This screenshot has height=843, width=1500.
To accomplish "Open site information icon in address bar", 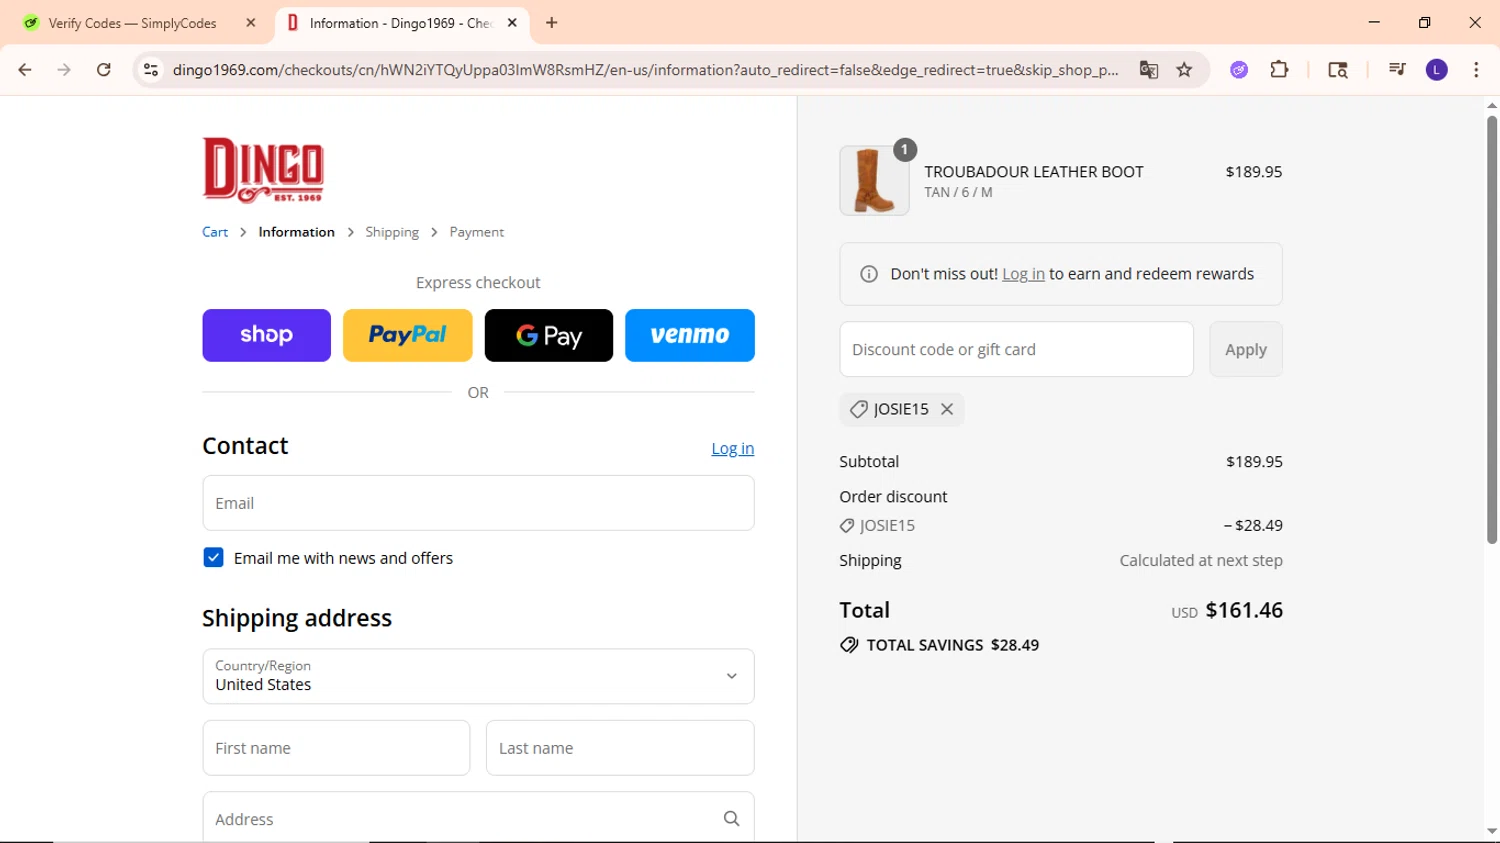I will [151, 70].
